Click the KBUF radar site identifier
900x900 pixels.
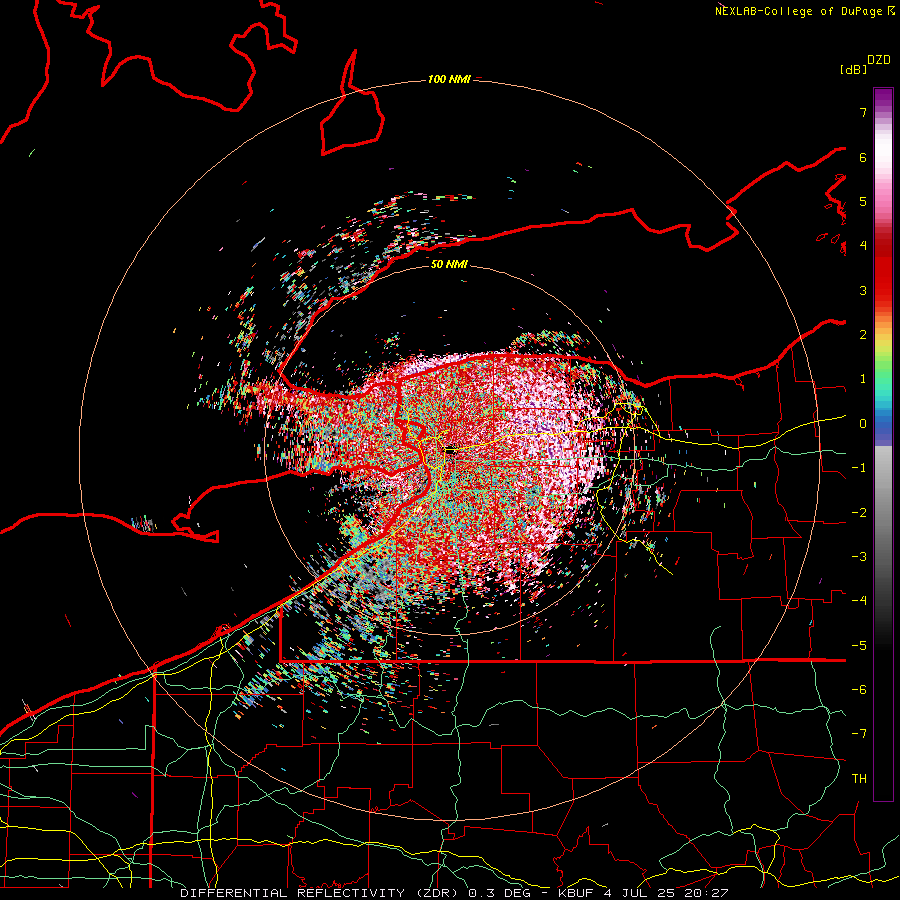tap(576, 893)
